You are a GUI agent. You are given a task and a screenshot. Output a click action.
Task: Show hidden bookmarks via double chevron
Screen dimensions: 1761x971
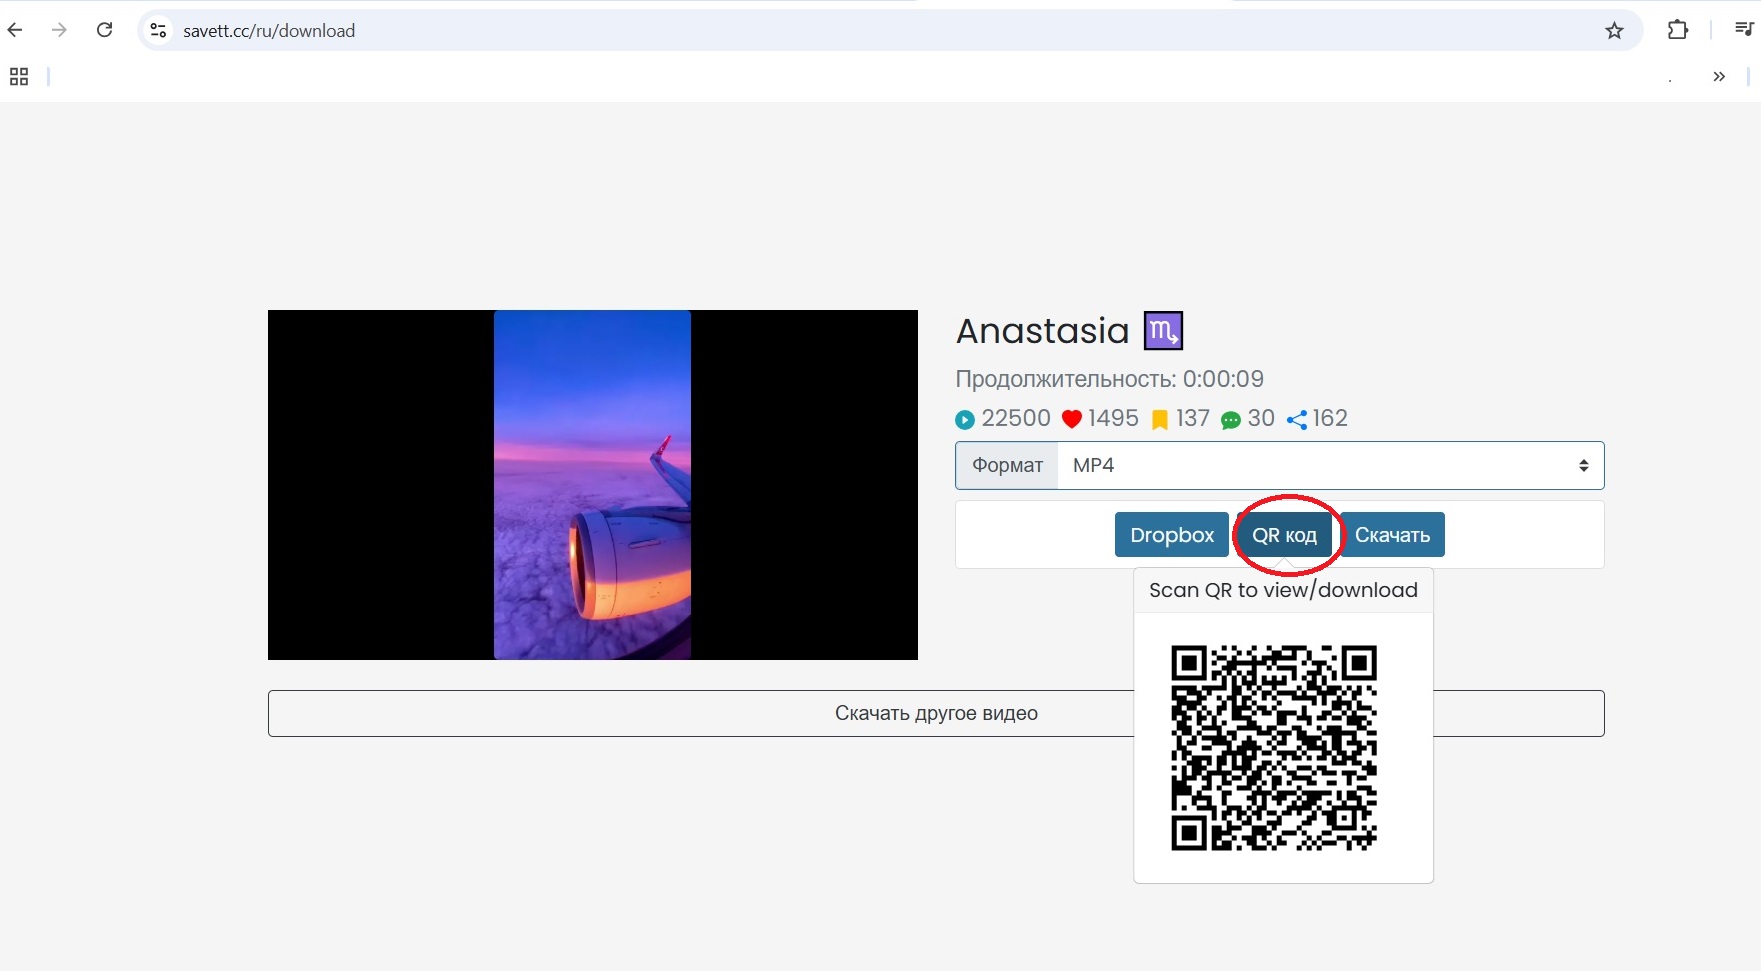pyautogui.click(x=1718, y=77)
